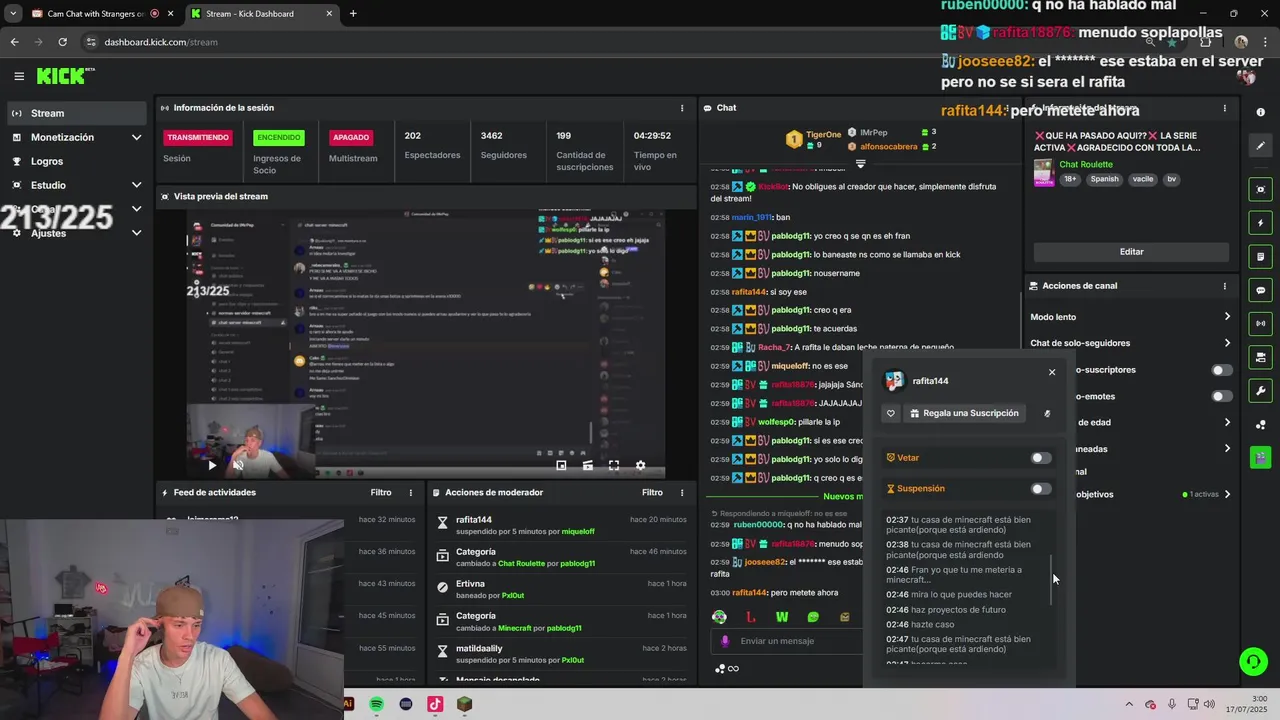Image resolution: width=1280 pixels, height=720 pixels.
Task: Open a new browser tab
Action: point(353,14)
